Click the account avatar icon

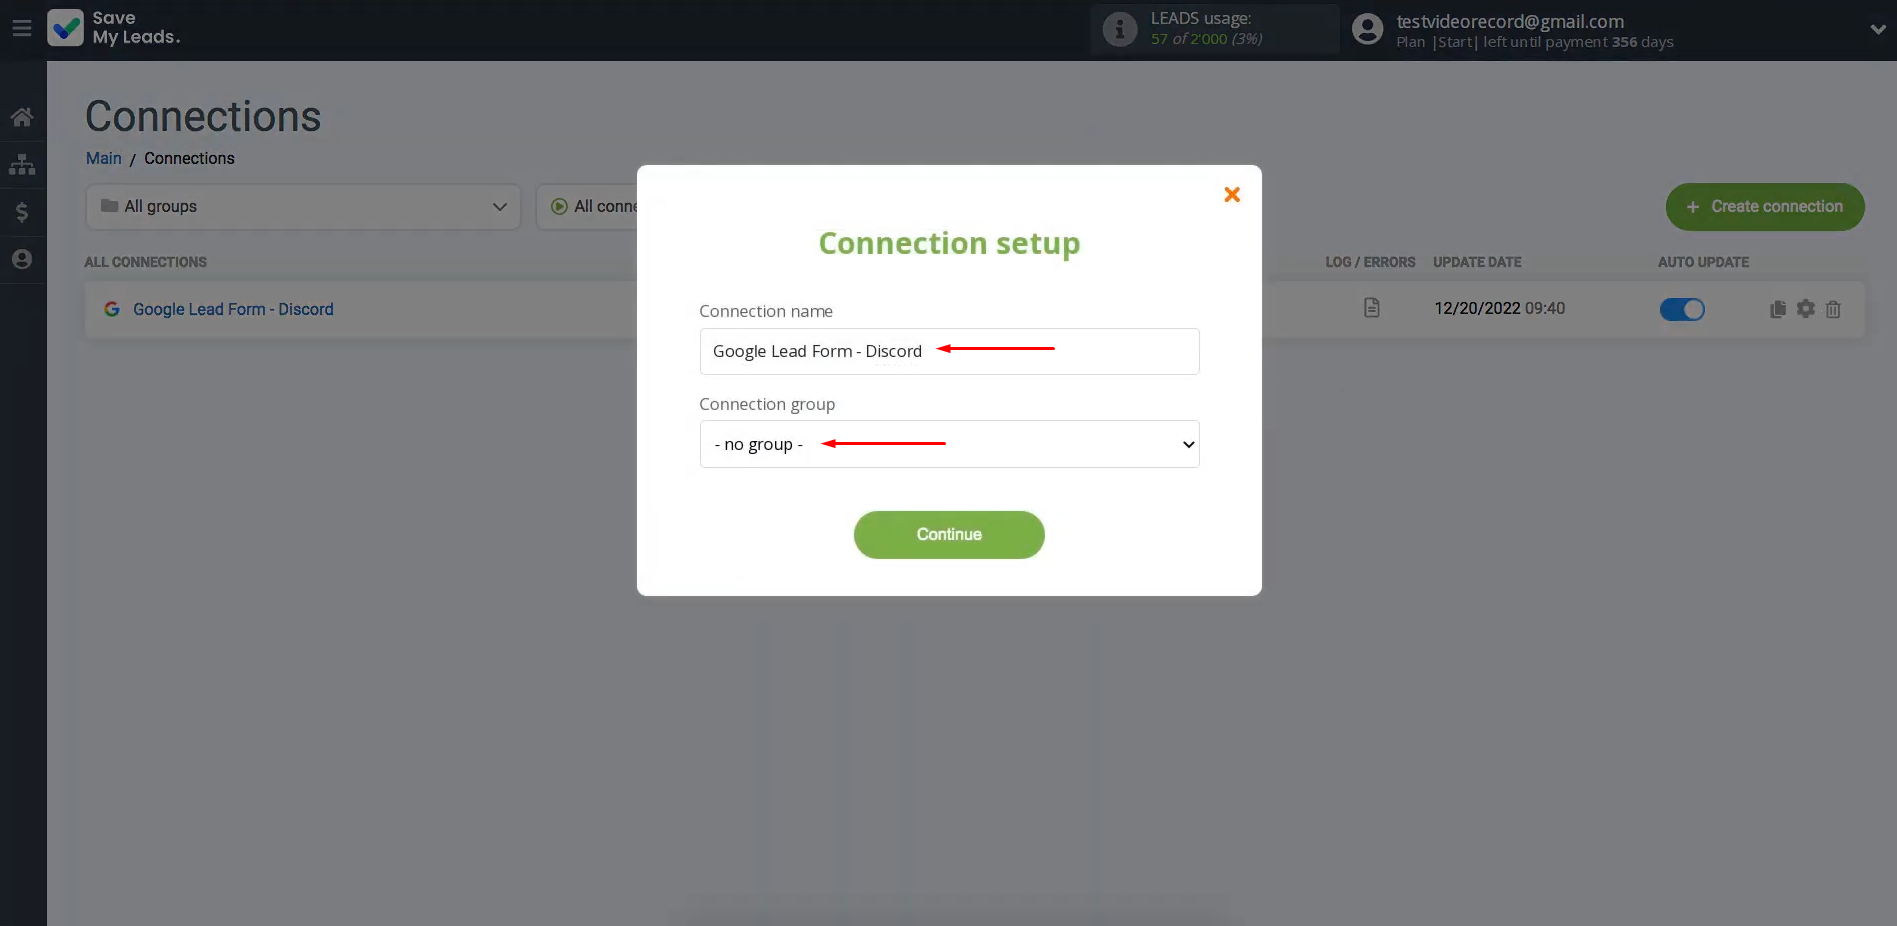[x=1367, y=29]
